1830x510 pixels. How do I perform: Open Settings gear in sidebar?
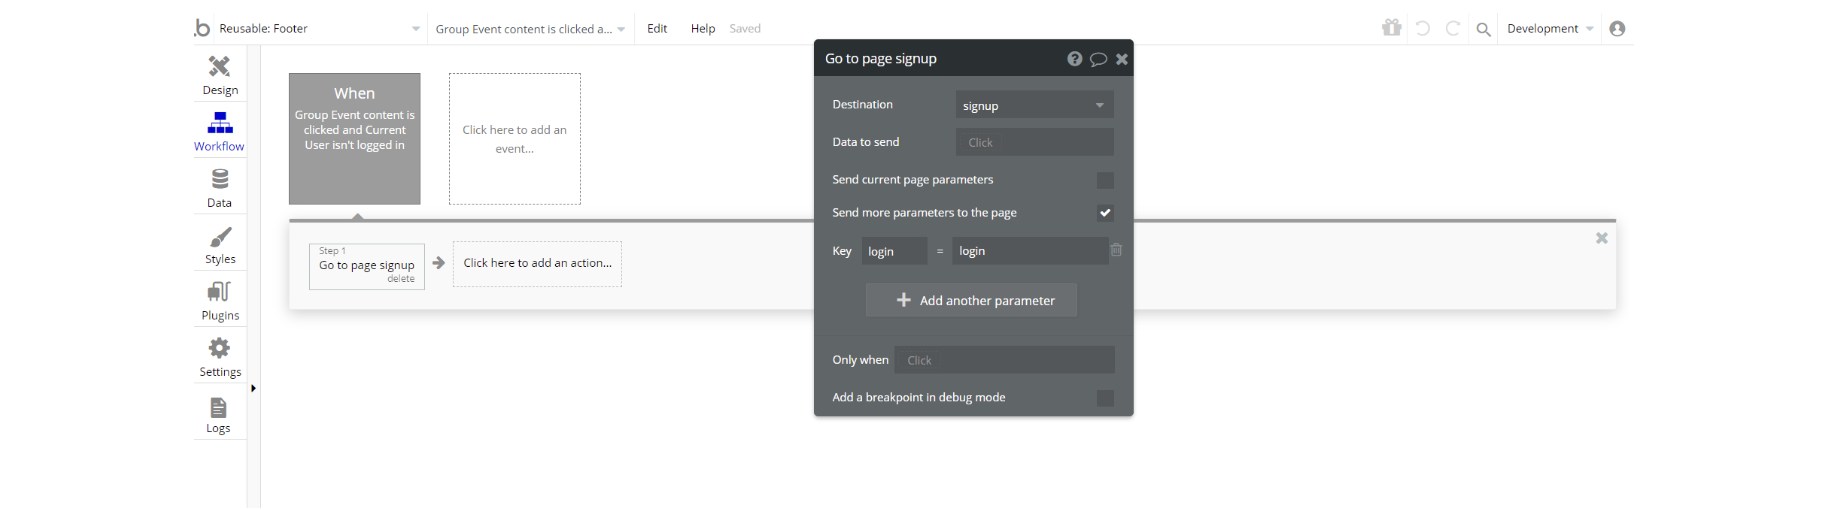point(220,357)
